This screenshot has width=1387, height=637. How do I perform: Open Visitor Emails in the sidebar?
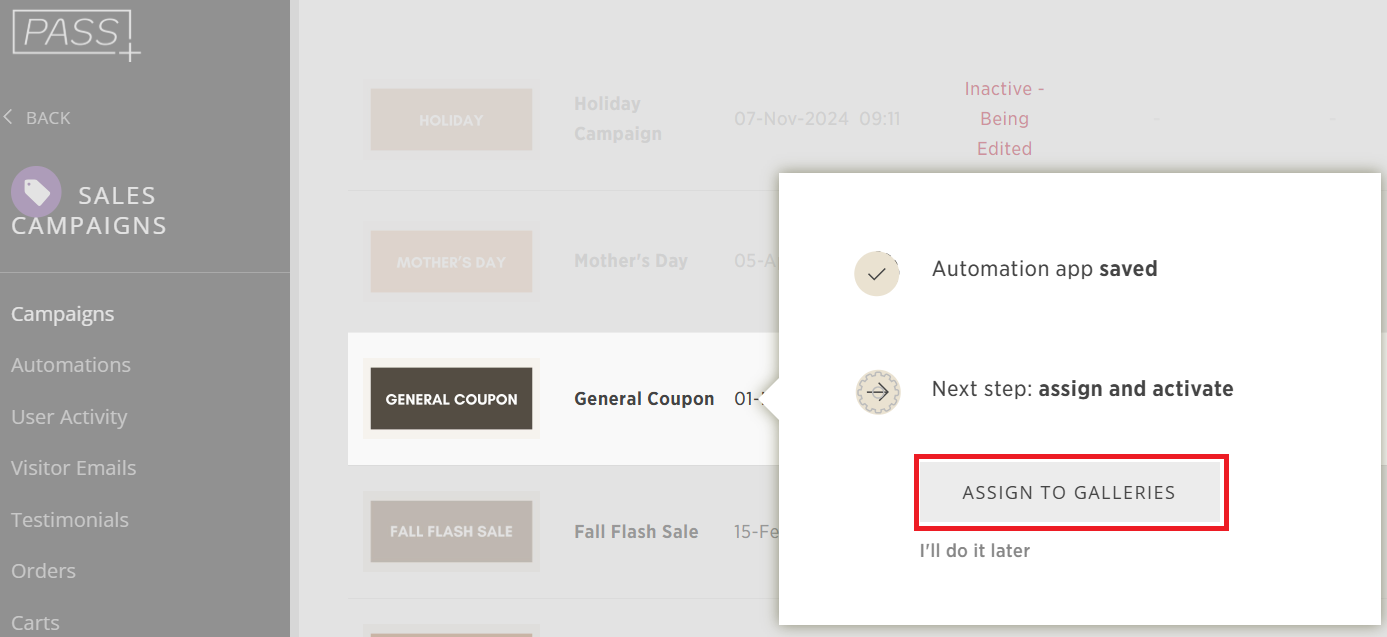73,468
